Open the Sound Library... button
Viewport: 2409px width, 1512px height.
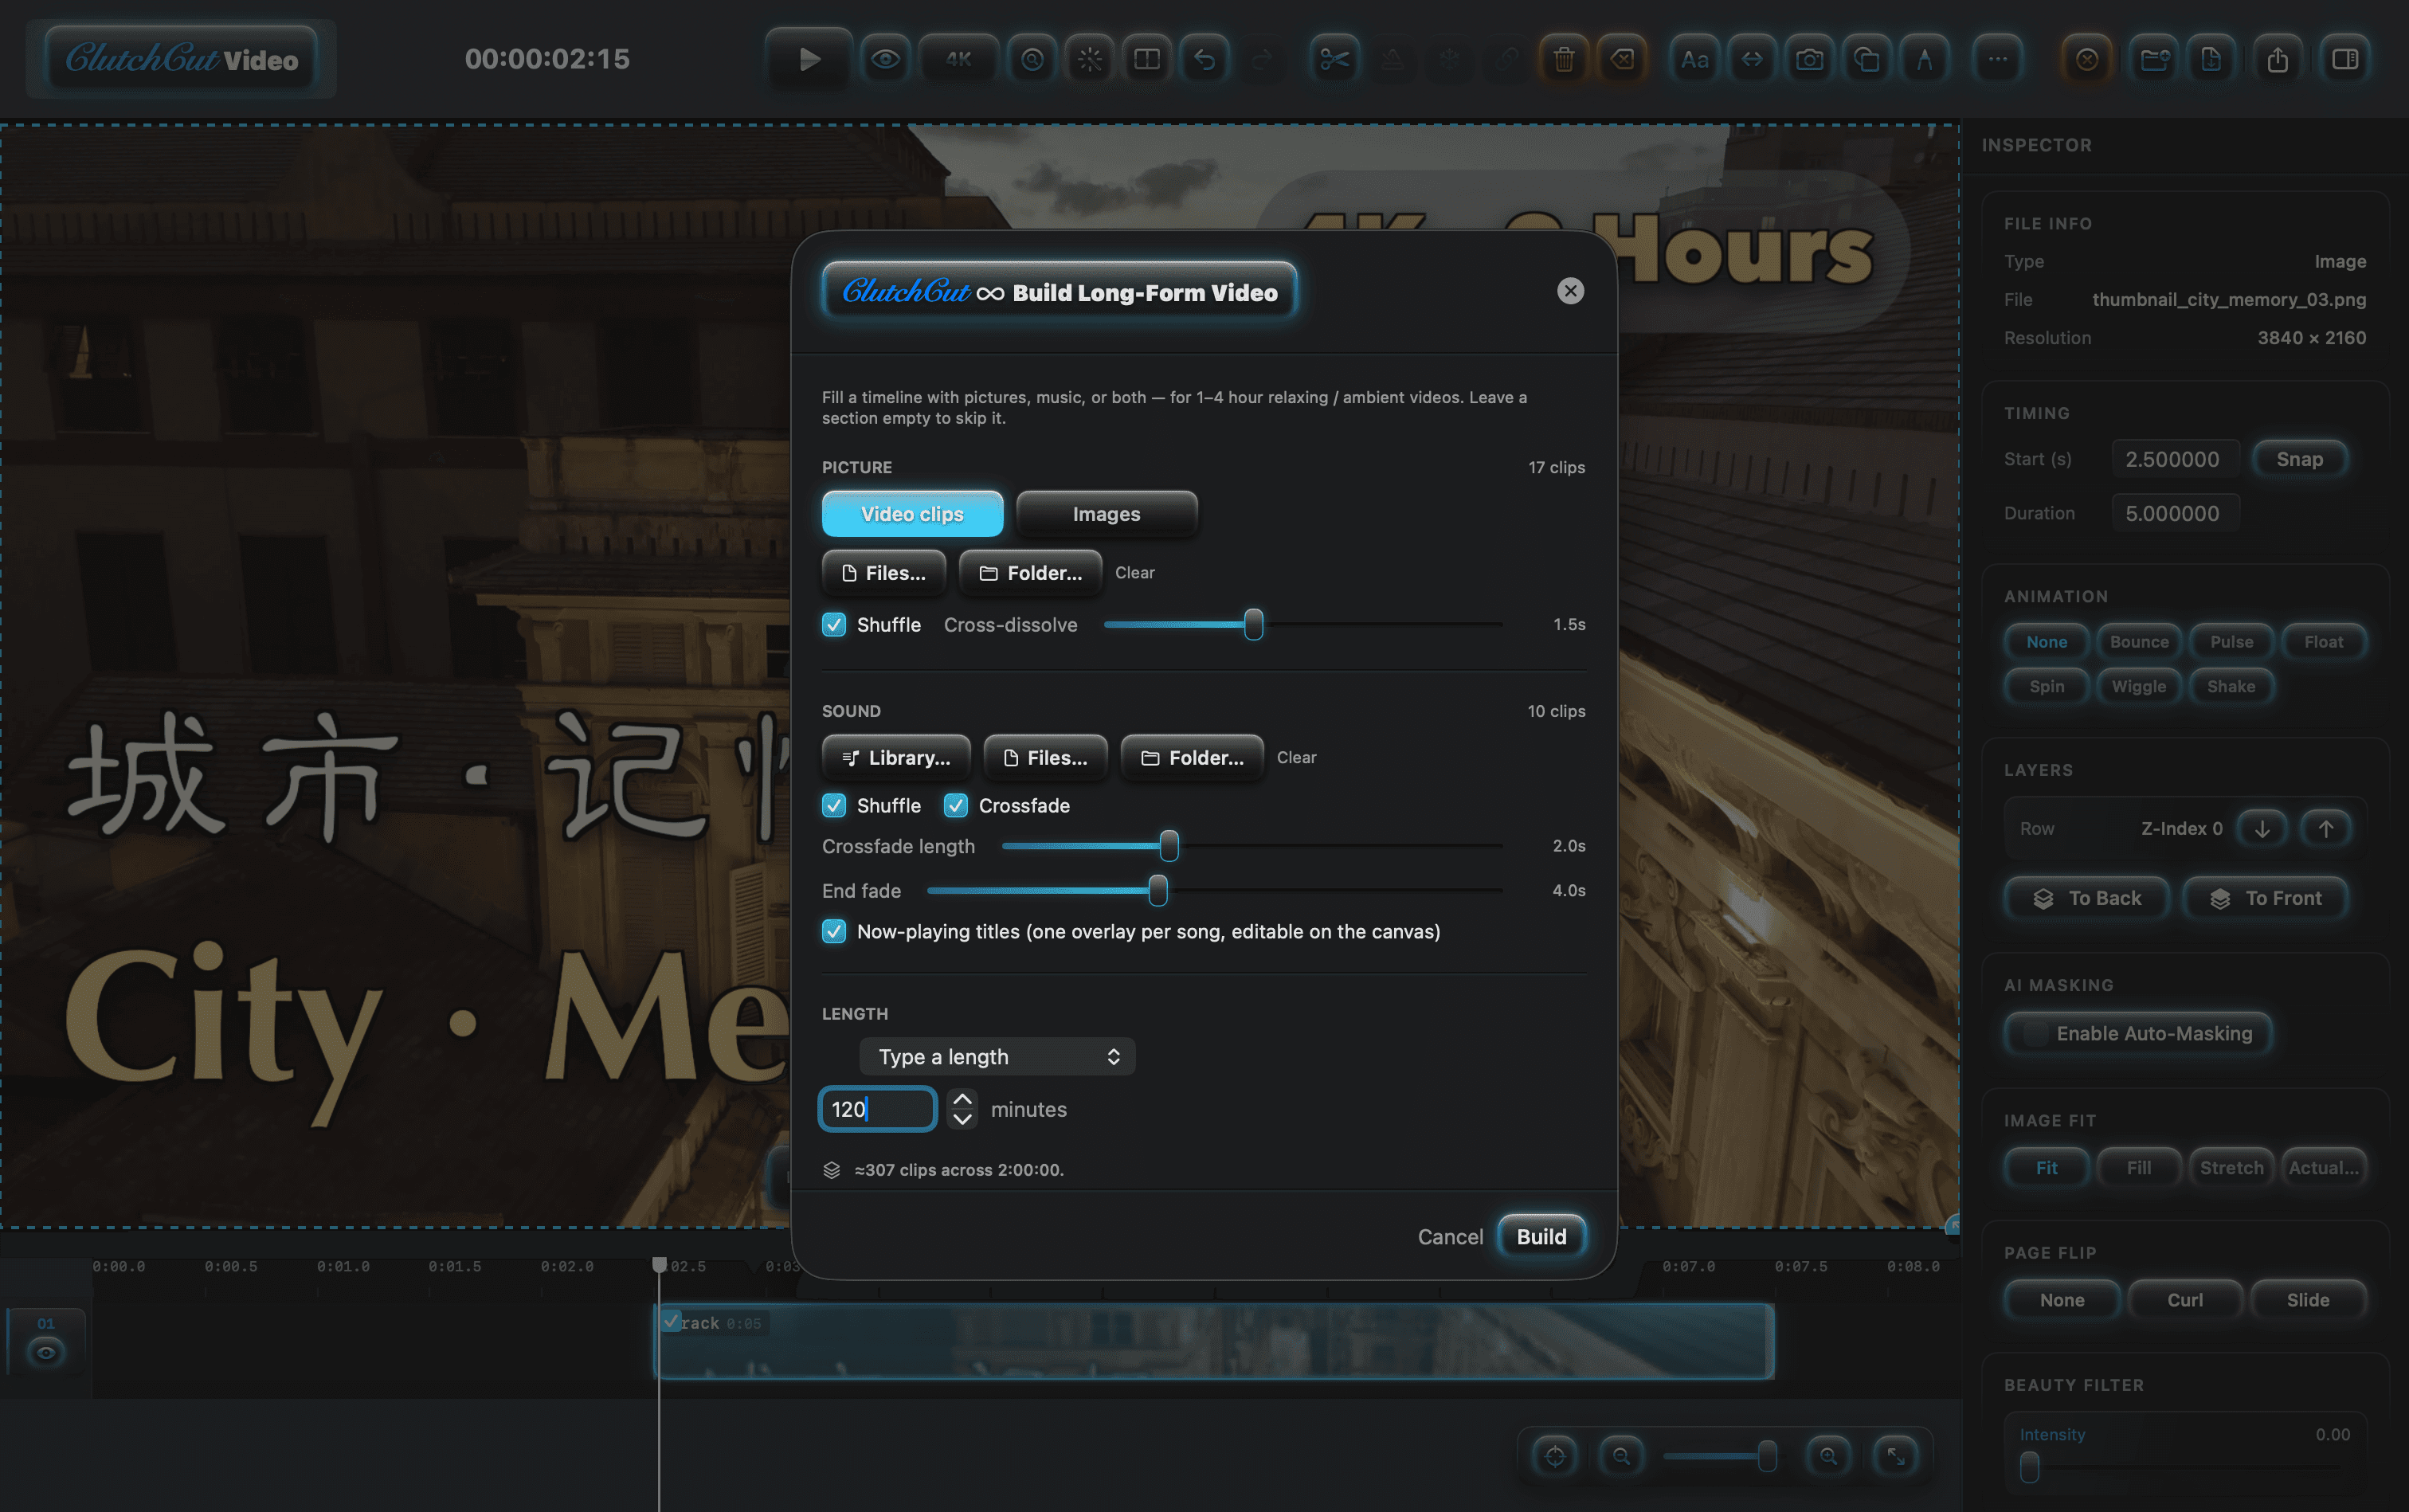pyautogui.click(x=896, y=758)
